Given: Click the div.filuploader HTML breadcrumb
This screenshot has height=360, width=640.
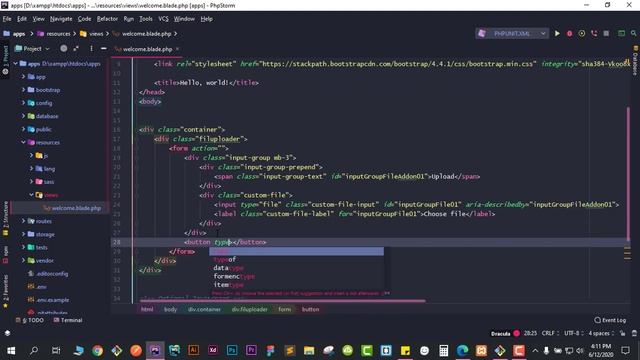Looking at the screenshot, I should pos(249,309).
